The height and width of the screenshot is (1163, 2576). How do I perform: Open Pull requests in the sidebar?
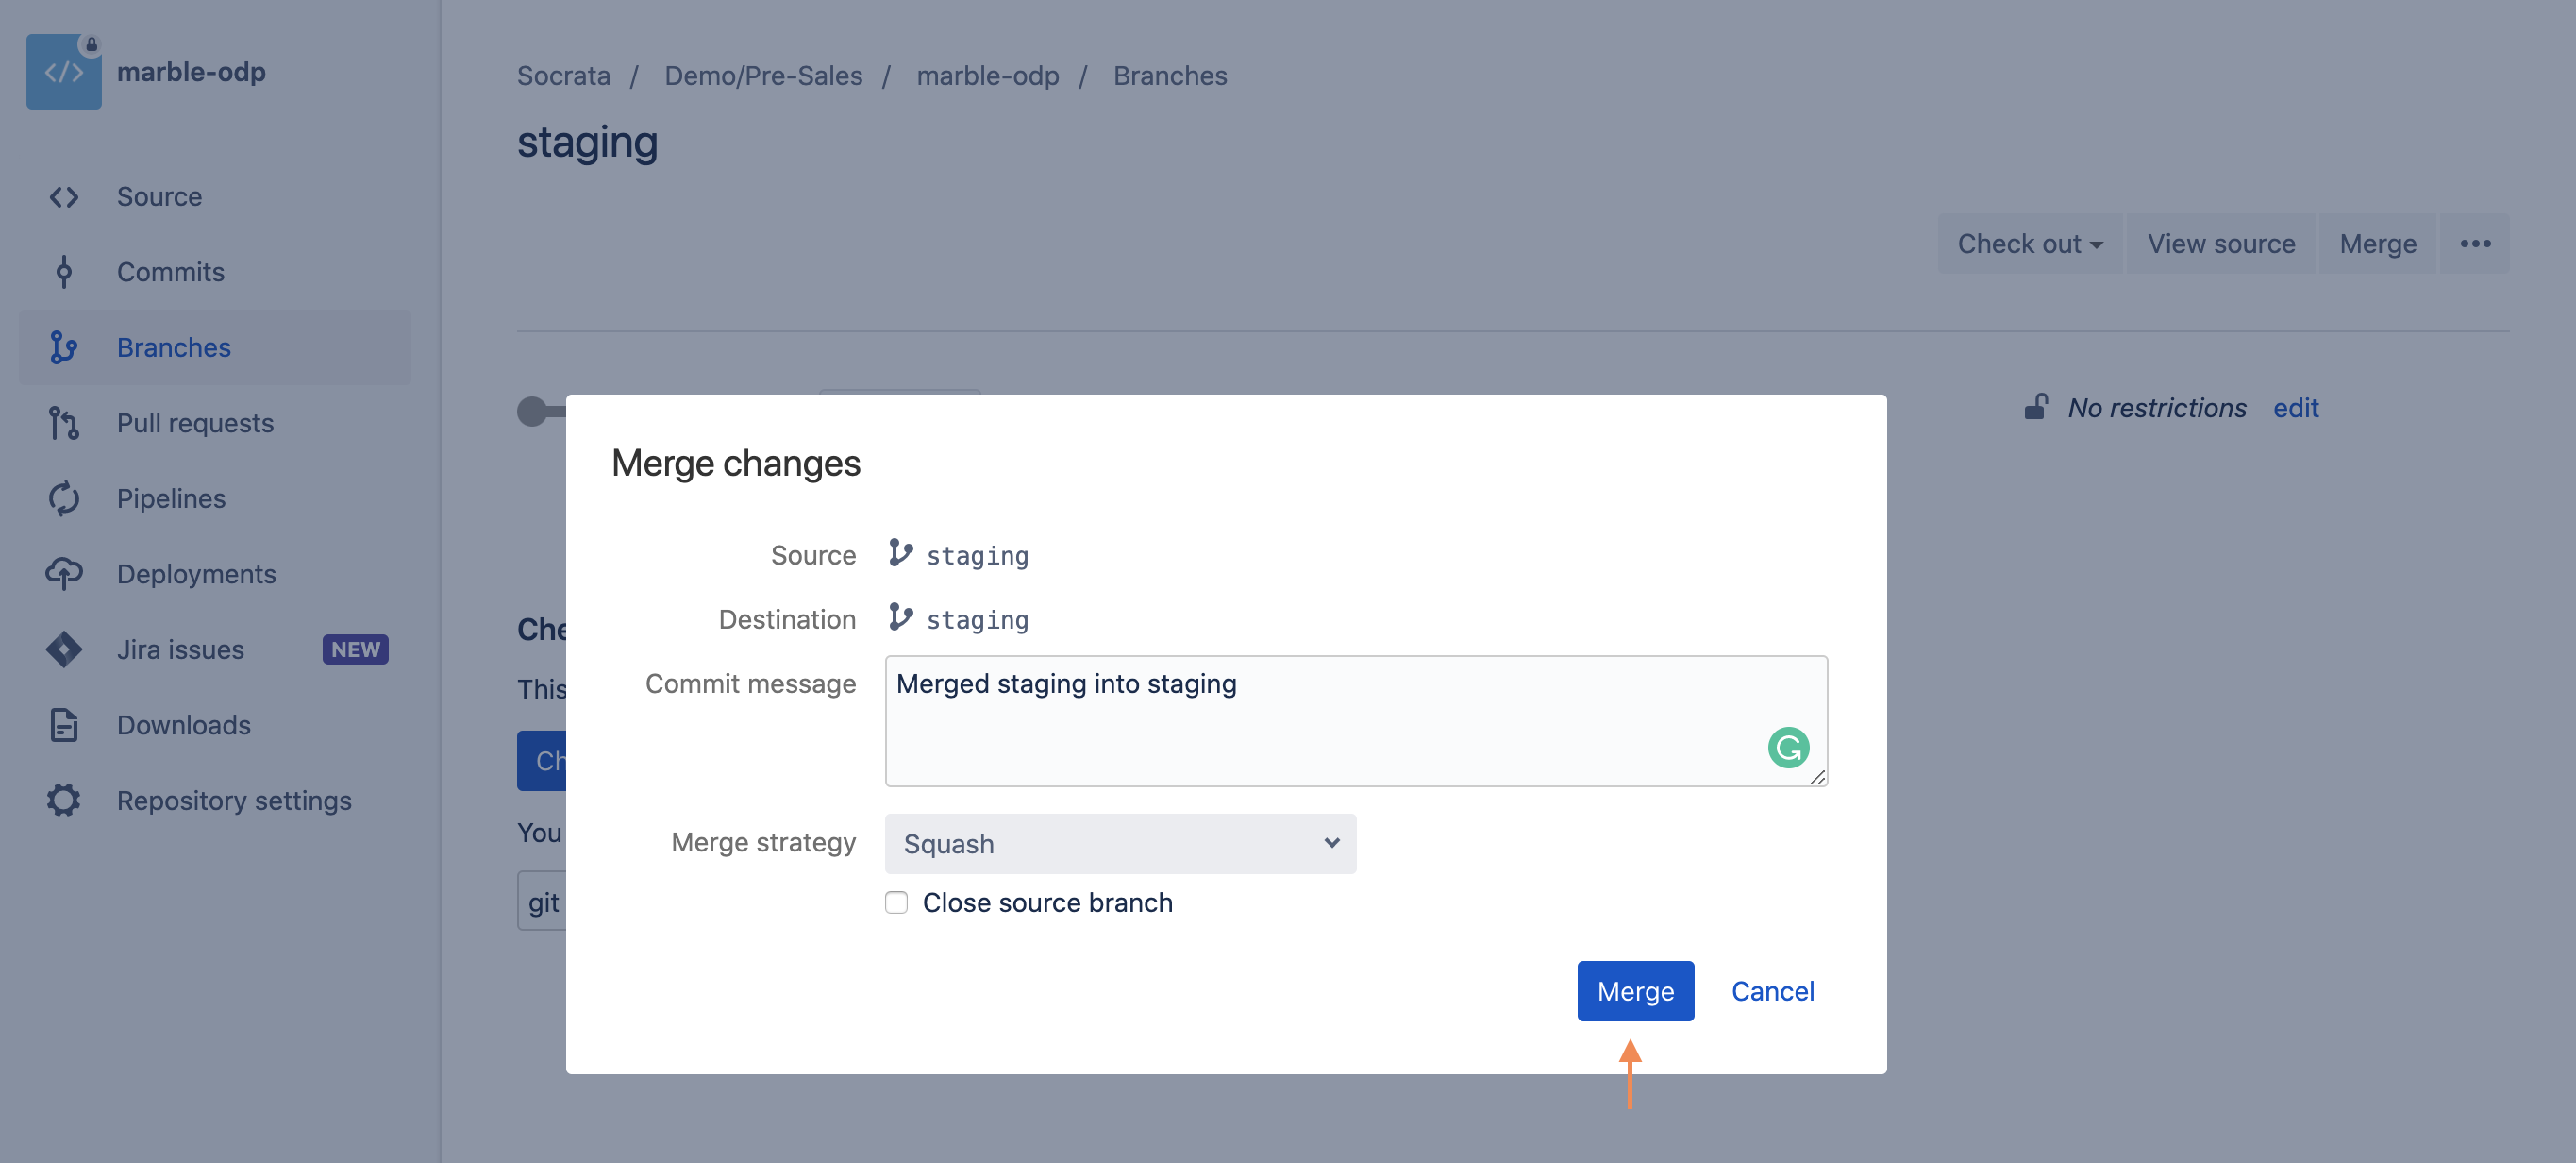point(215,423)
